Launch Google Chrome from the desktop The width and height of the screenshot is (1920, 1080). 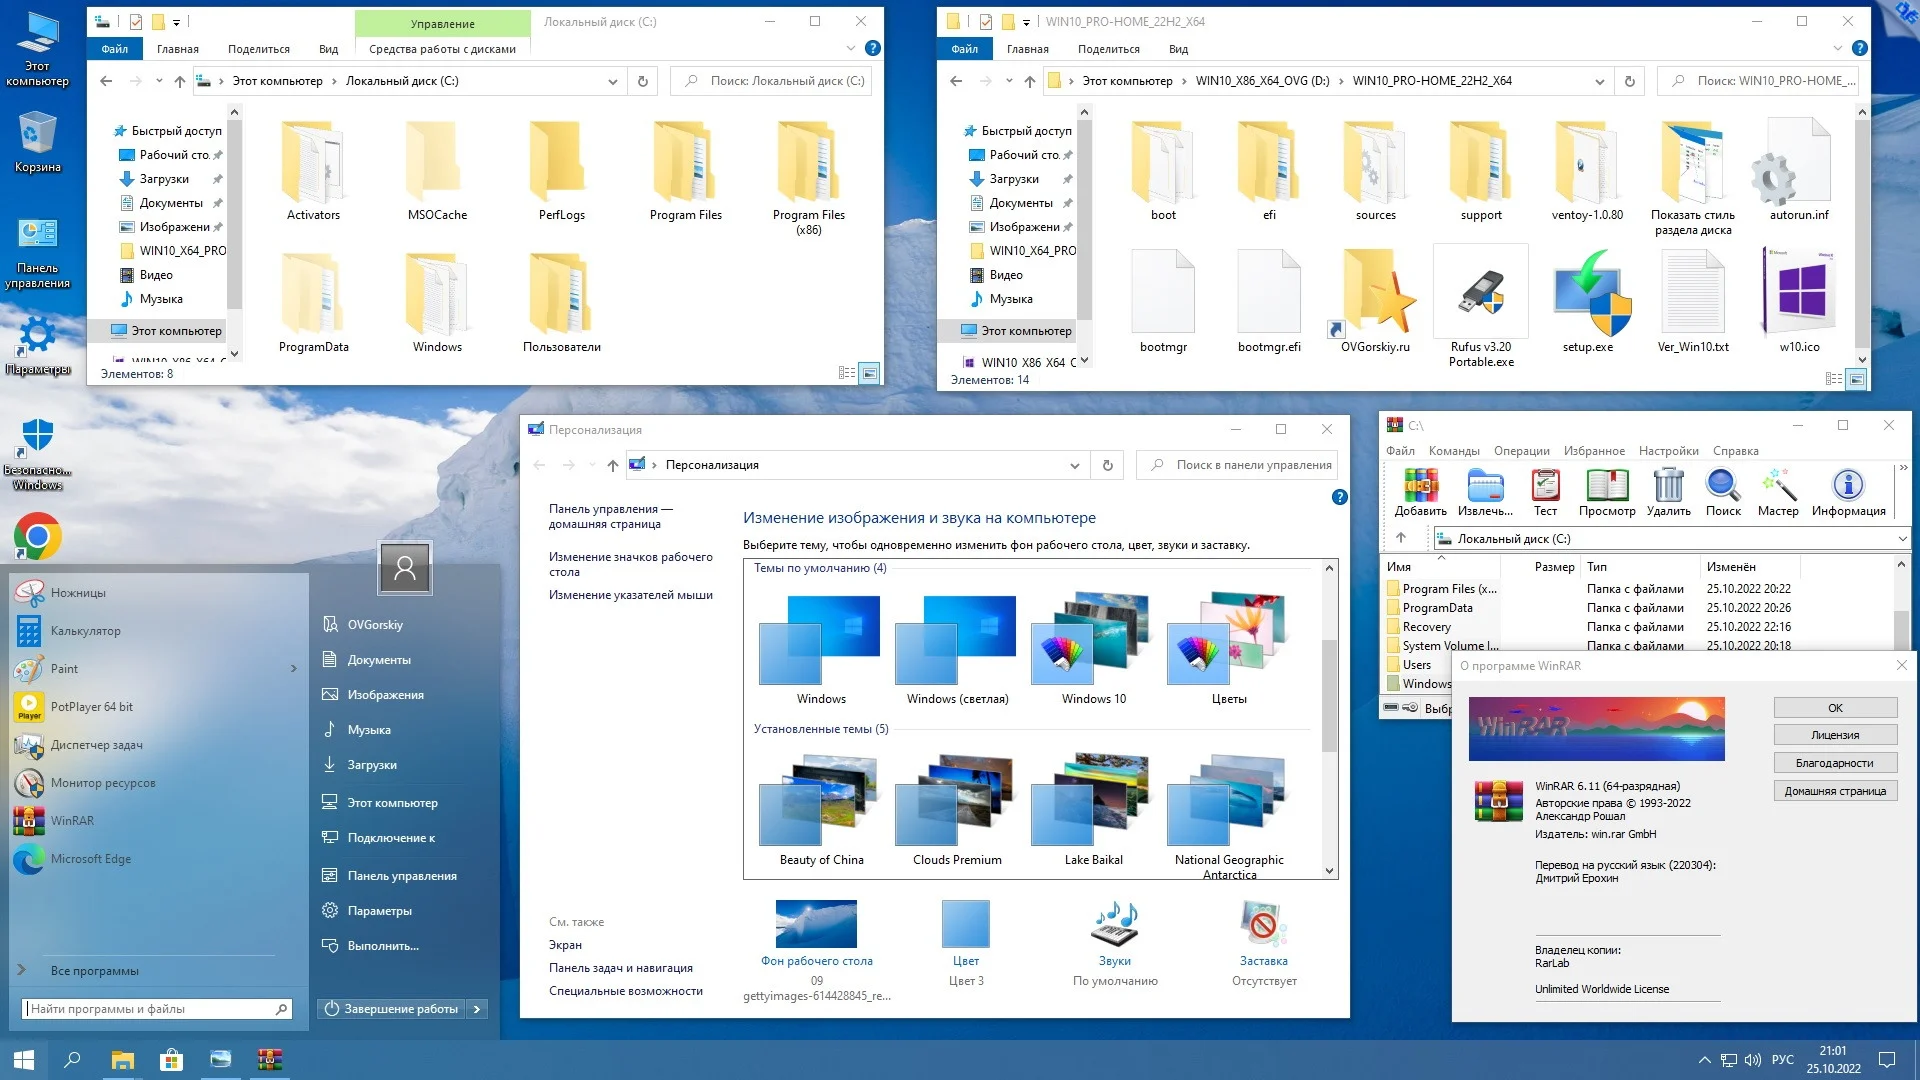(x=38, y=538)
